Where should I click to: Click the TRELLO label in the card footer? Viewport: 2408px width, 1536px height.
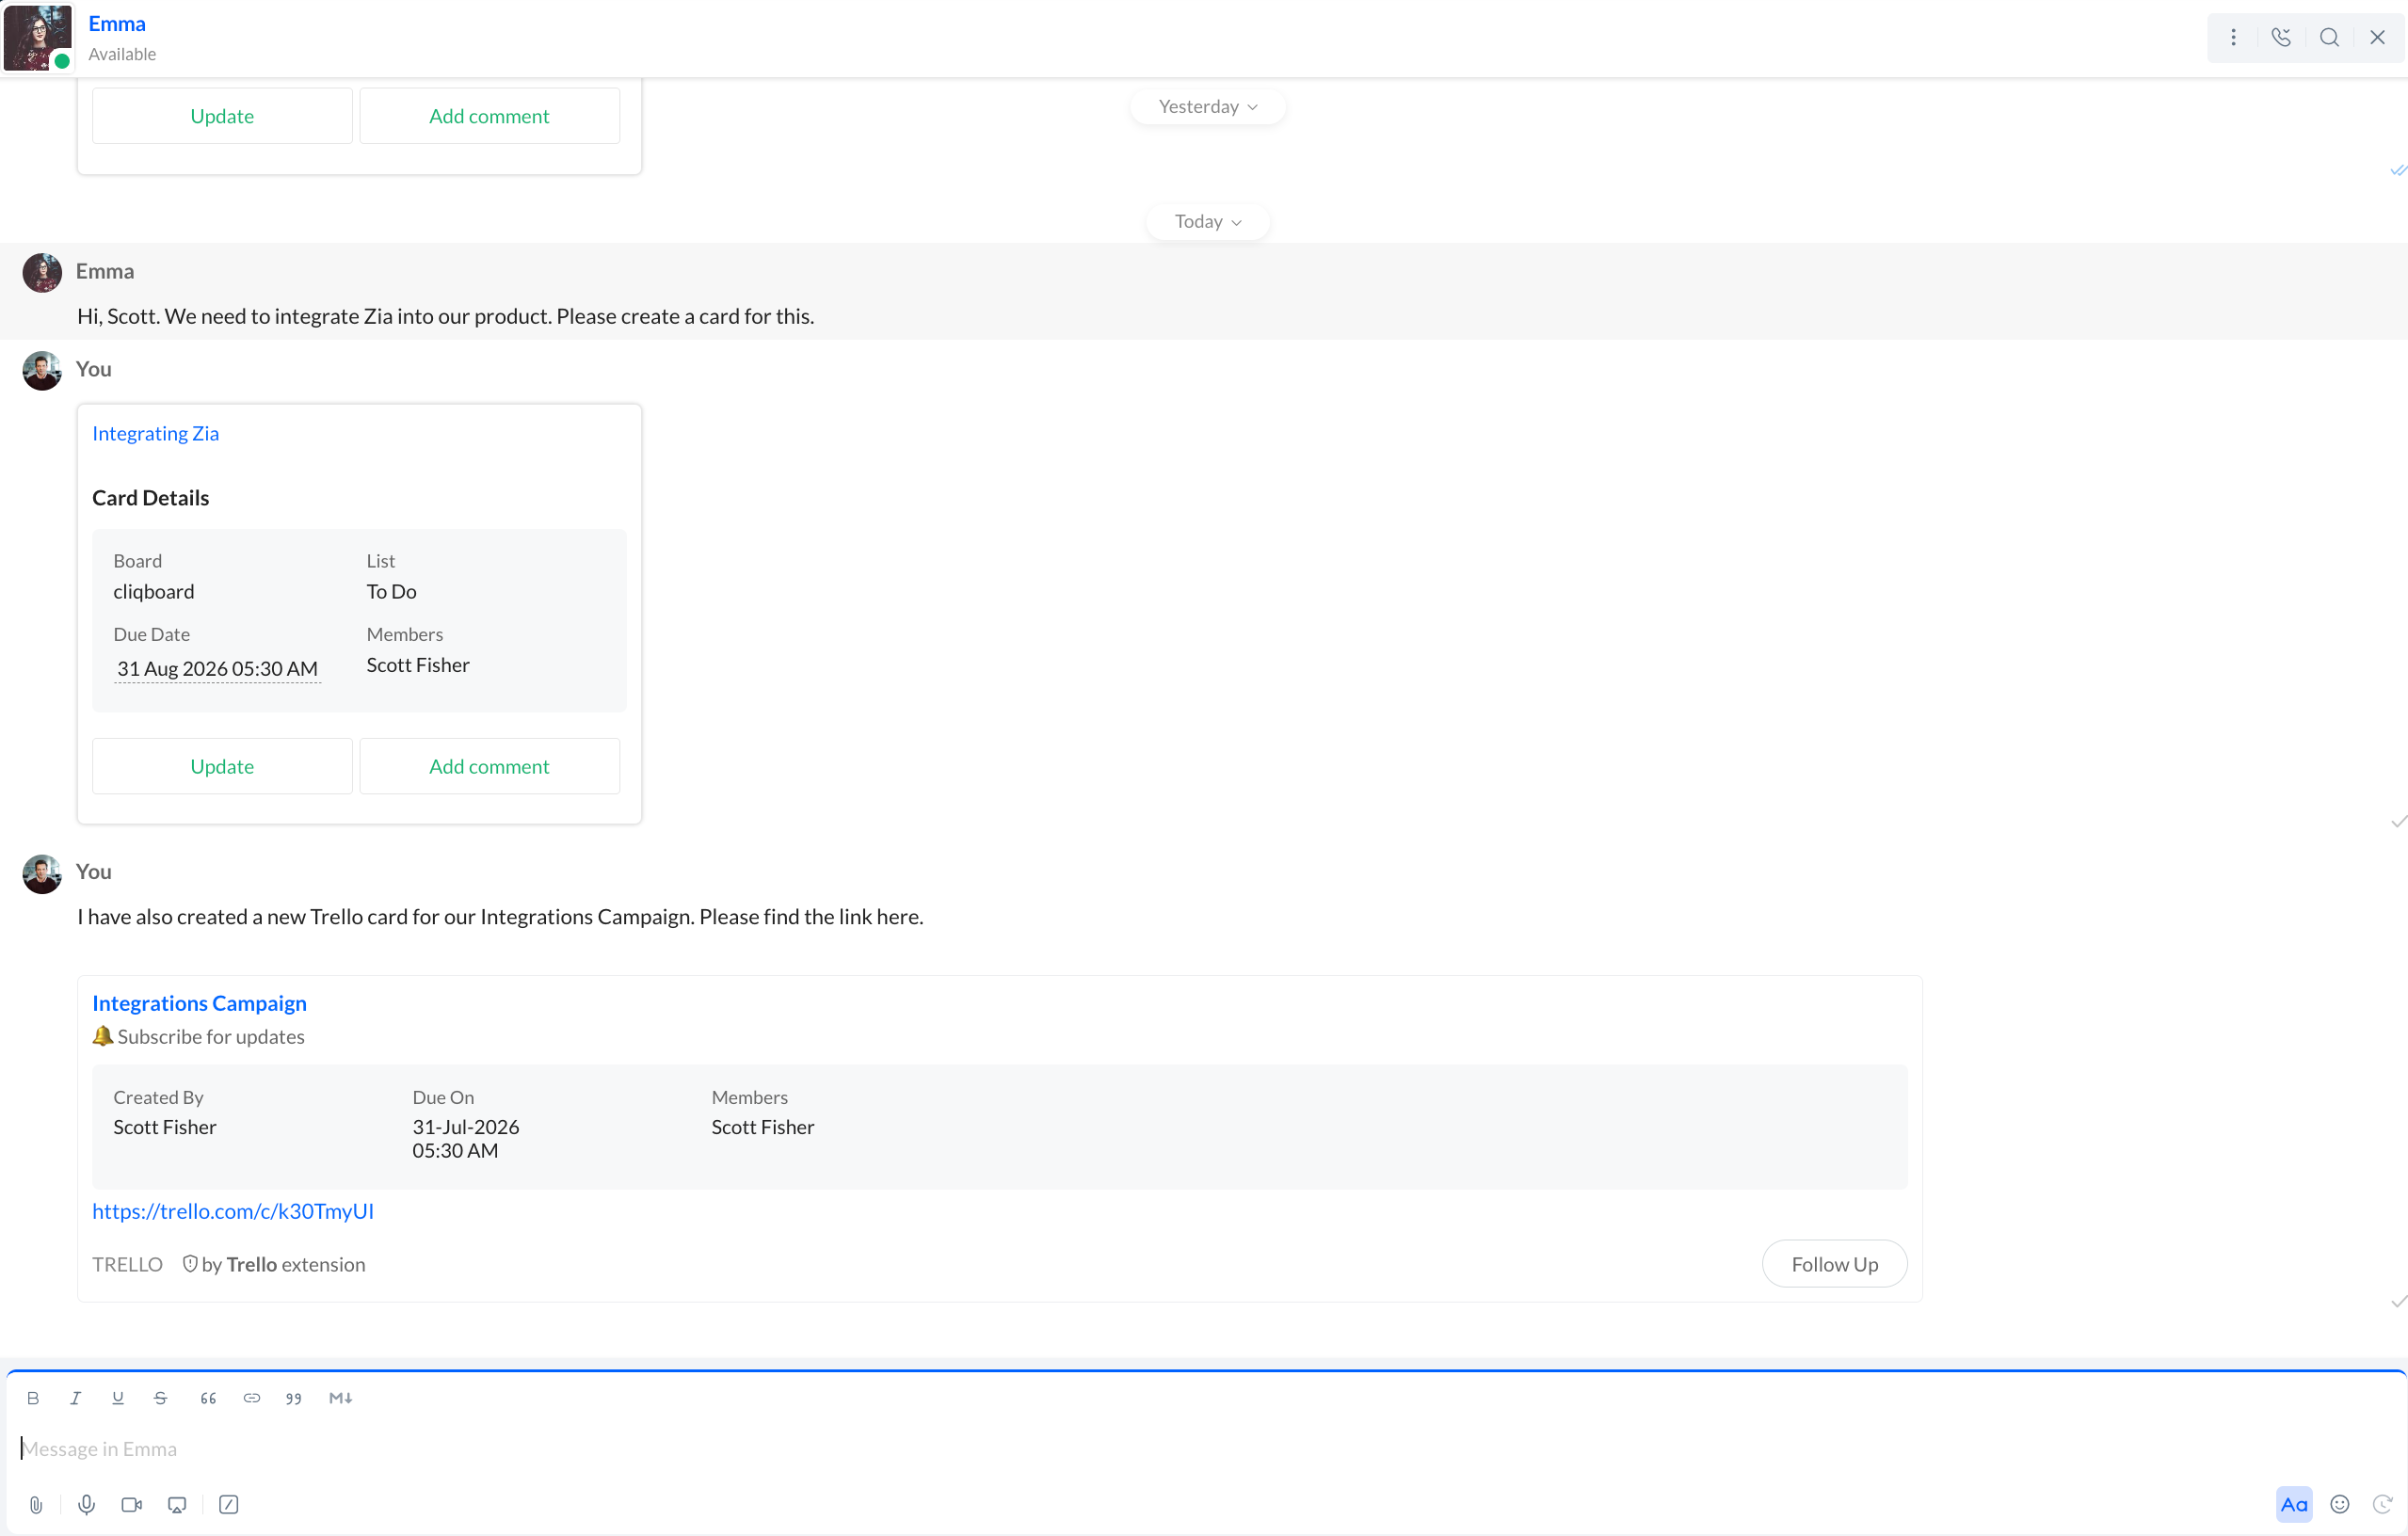tap(127, 1265)
